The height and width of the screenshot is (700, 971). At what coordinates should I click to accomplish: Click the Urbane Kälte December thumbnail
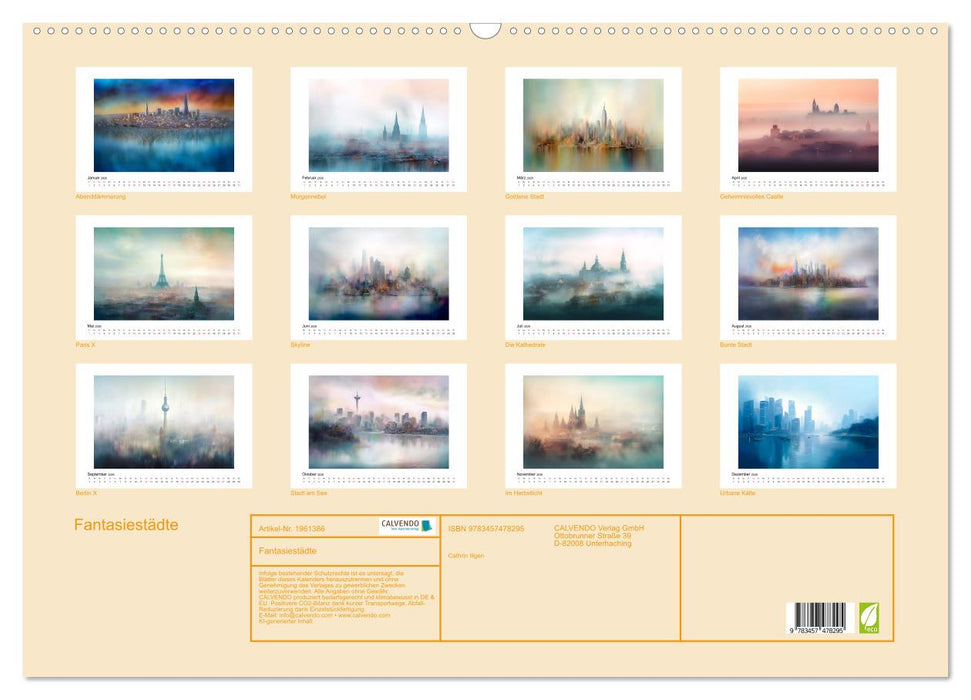point(808,420)
